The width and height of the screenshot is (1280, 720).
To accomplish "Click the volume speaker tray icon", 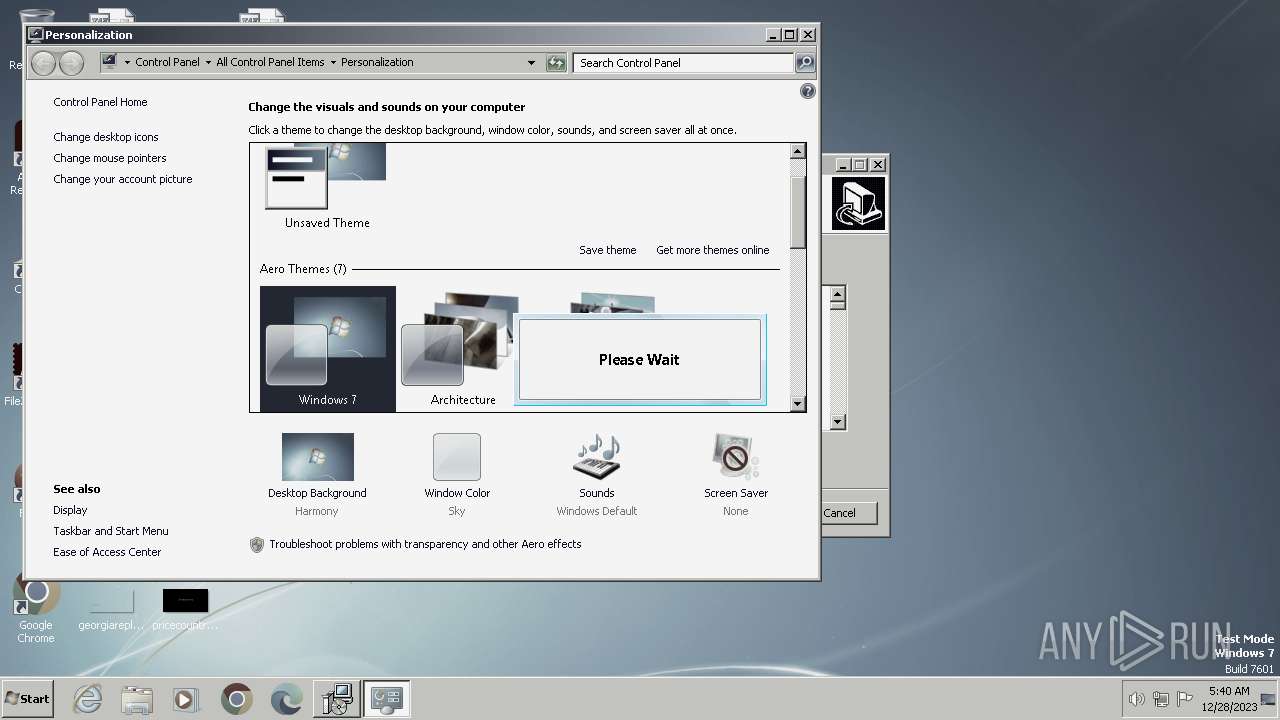I will coord(1136,699).
